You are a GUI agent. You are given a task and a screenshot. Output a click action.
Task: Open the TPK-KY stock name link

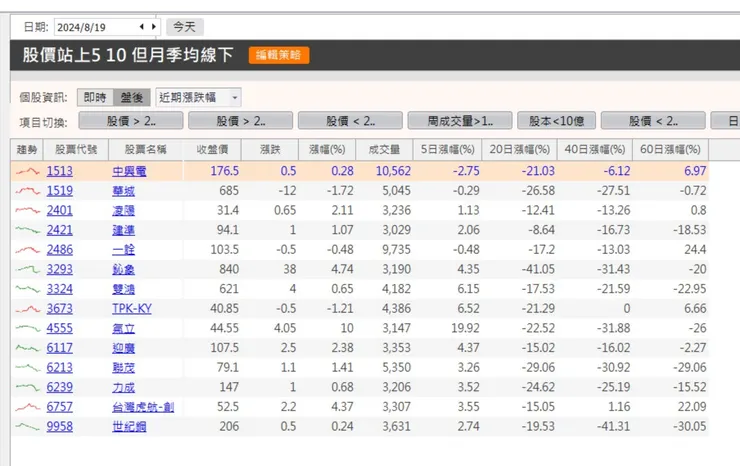(x=132, y=309)
